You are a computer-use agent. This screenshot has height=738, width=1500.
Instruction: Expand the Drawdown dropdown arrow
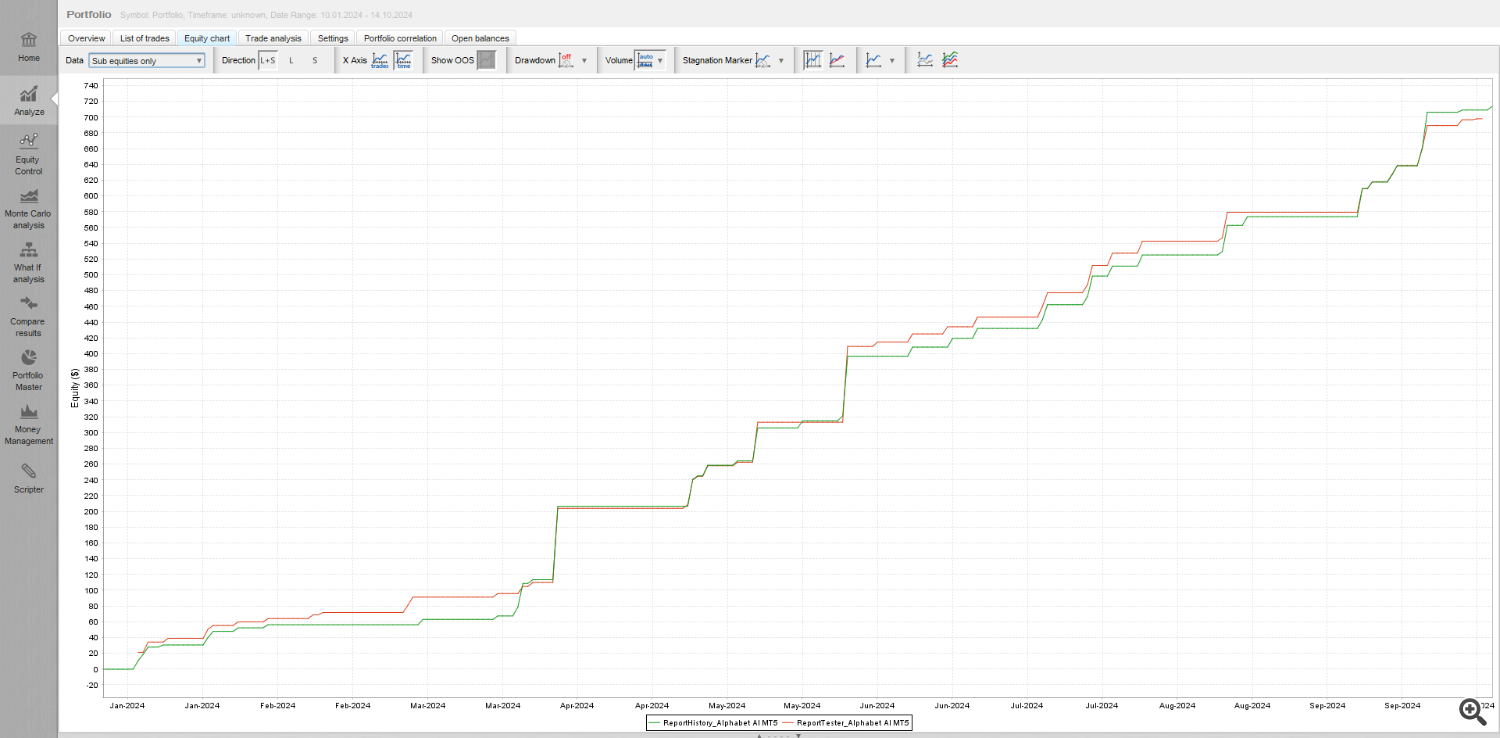click(x=584, y=61)
